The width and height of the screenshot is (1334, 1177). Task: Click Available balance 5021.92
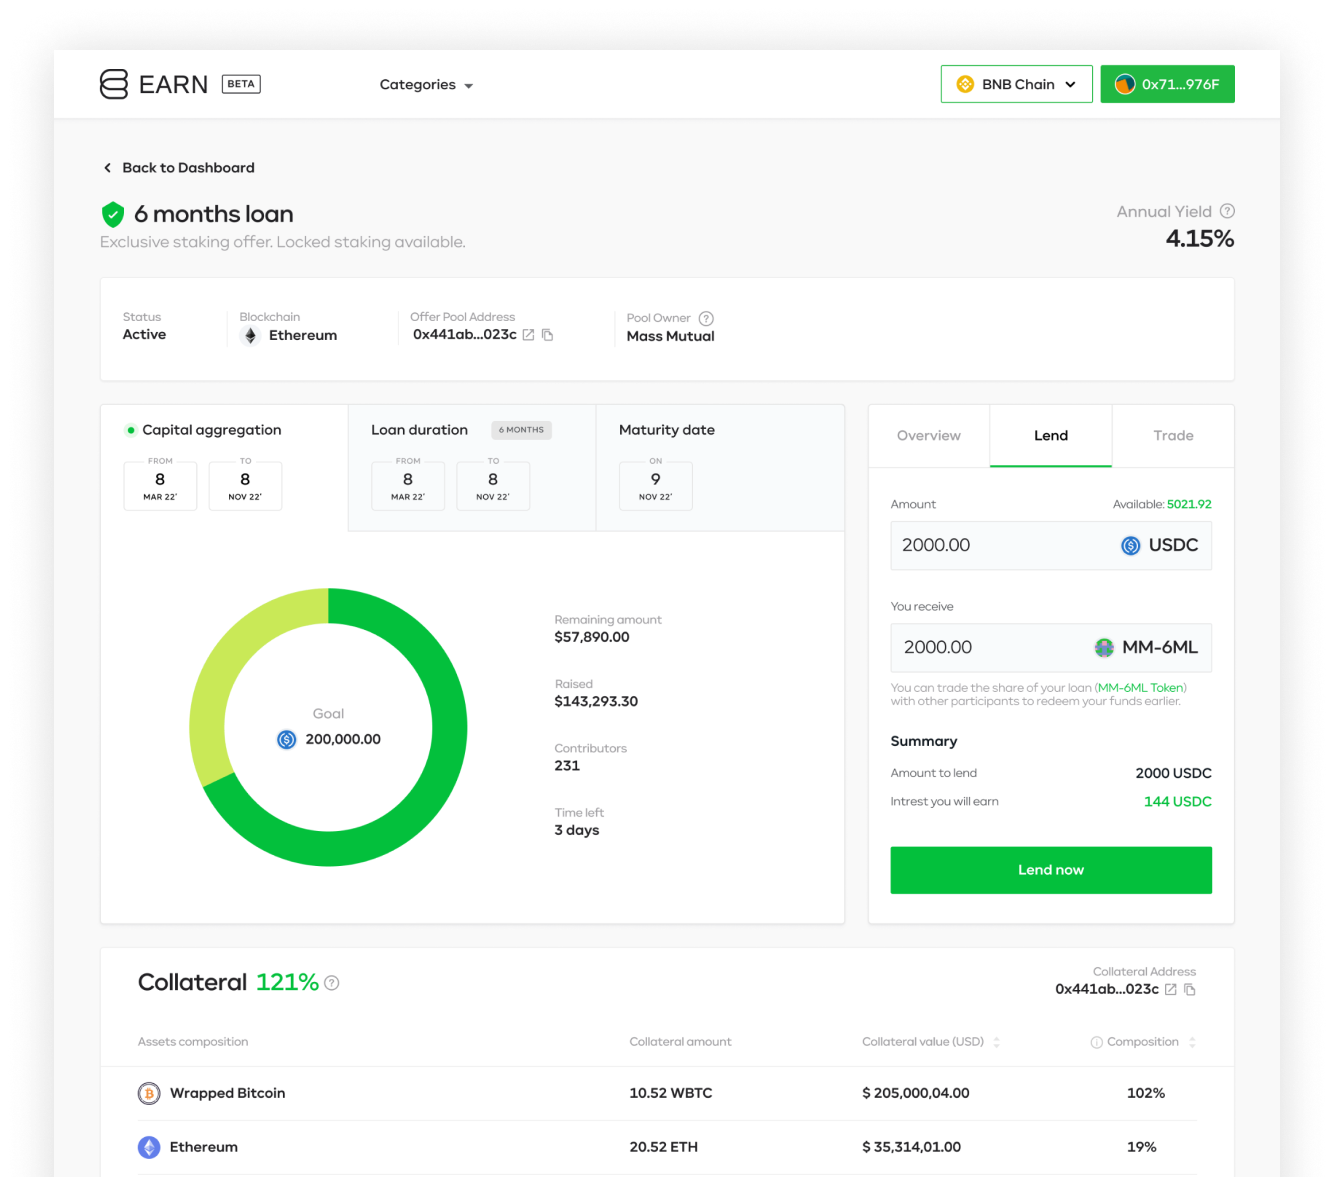pos(1189,504)
